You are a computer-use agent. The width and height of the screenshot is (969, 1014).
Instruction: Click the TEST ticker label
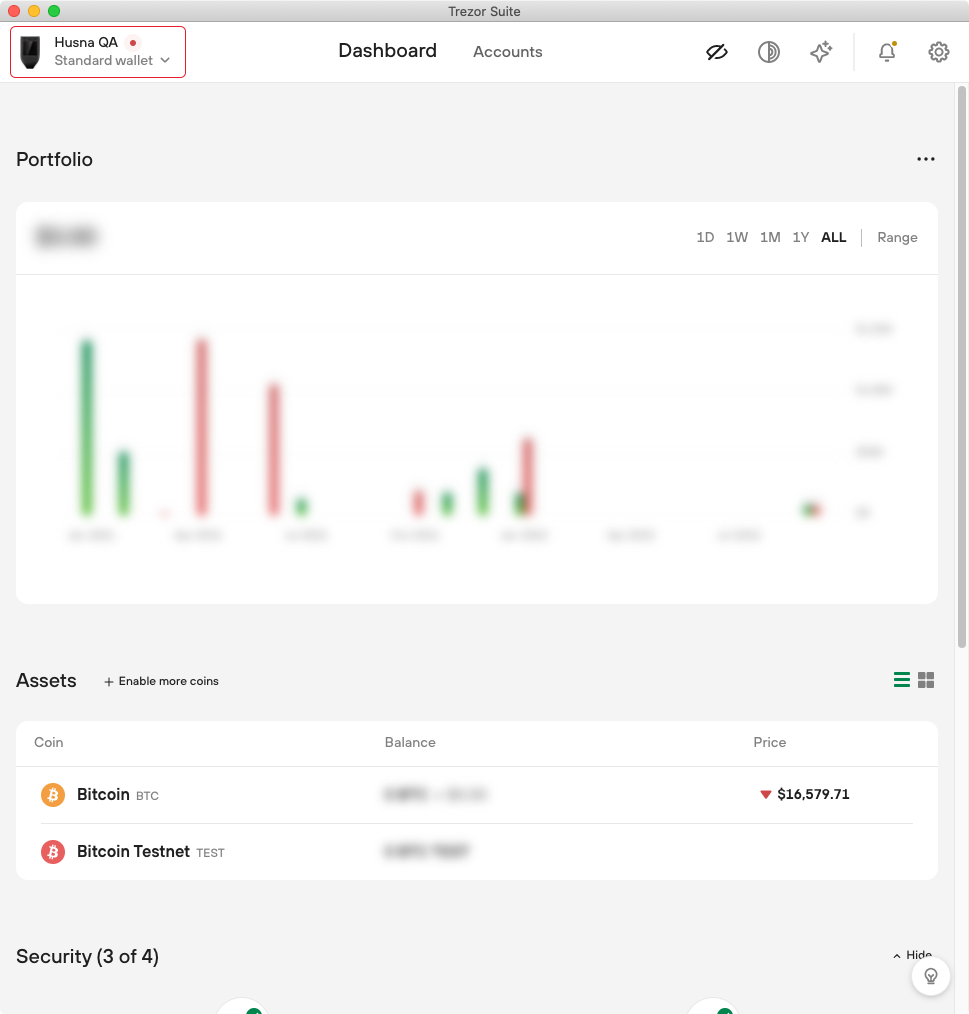click(x=210, y=853)
